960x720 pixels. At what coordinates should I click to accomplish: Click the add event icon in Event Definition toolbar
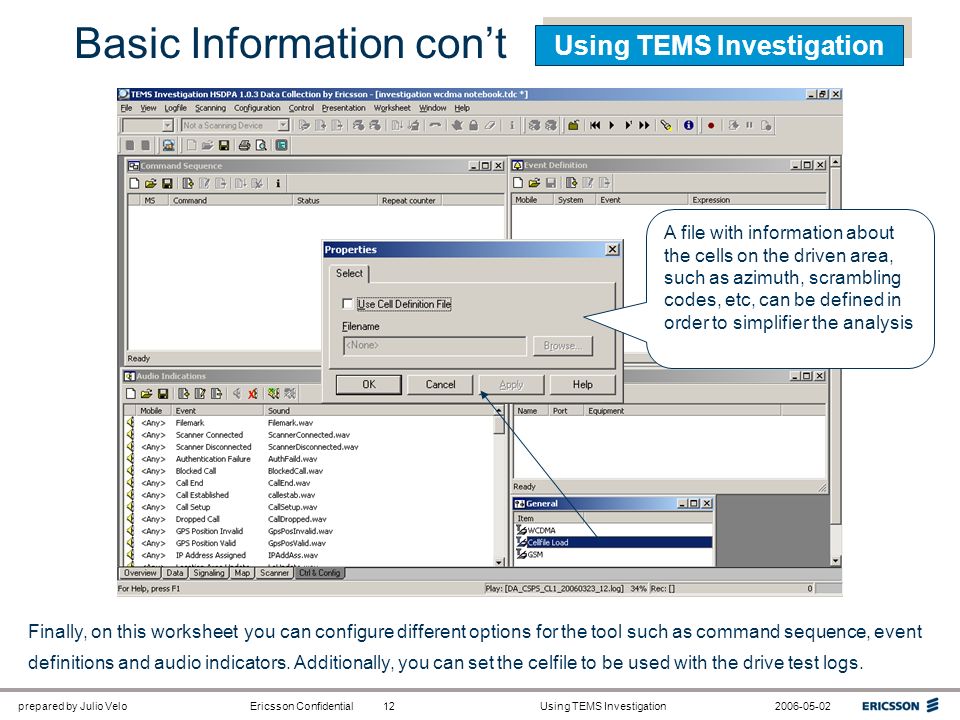pos(571,182)
